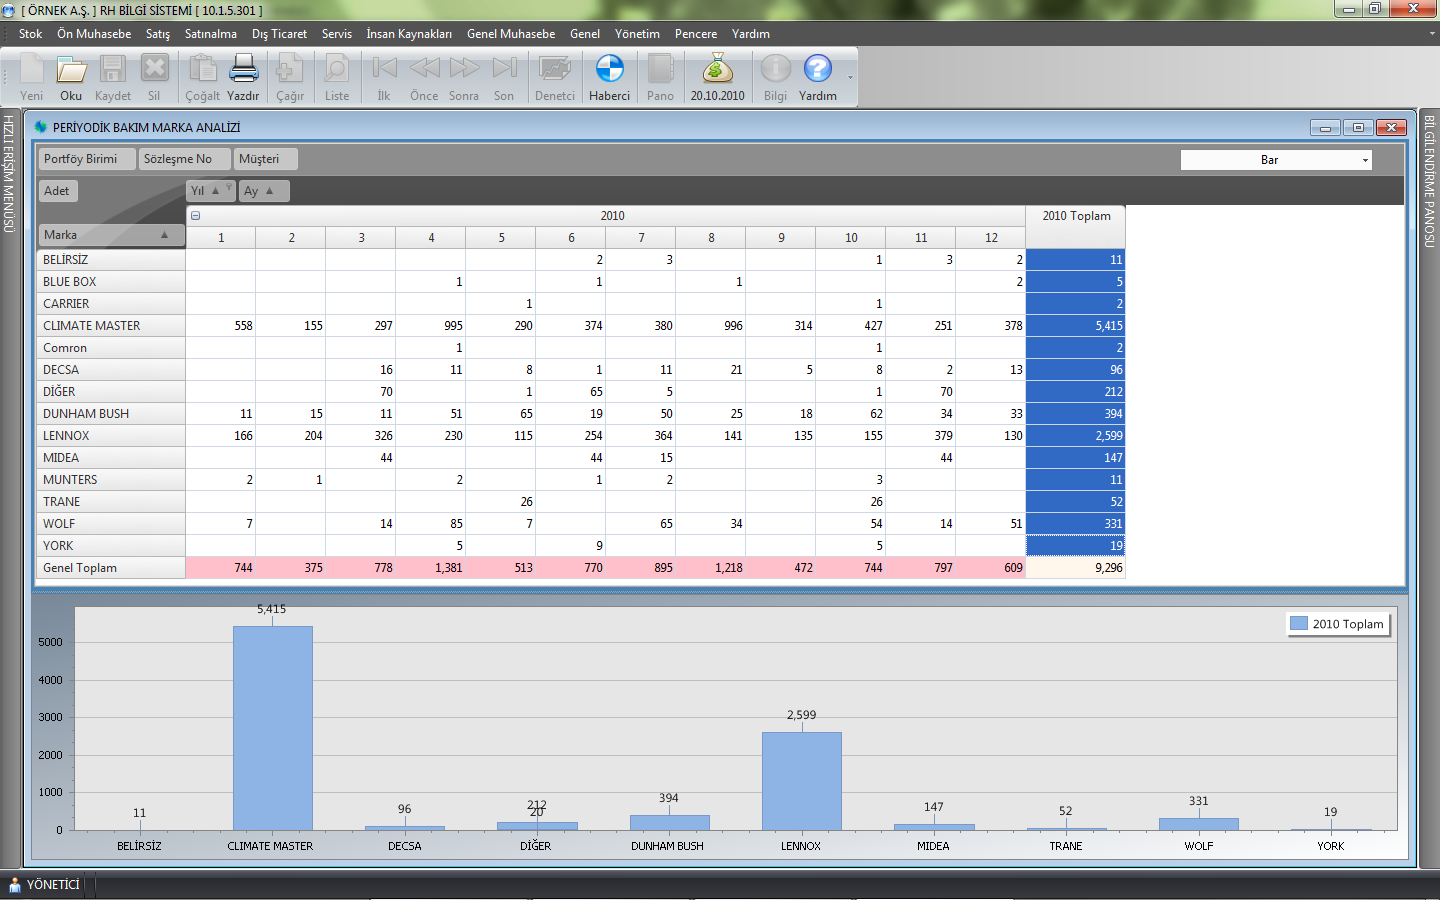The width and height of the screenshot is (1440, 900).
Task: Collapse the 2010 year group
Action: pyautogui.click(x=196, y=216)
